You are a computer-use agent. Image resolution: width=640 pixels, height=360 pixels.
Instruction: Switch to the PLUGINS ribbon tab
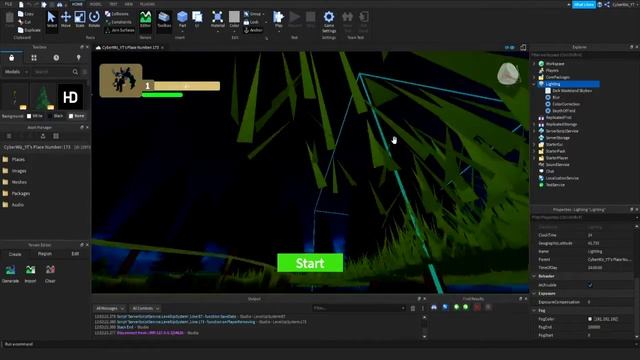click(147, 4)
